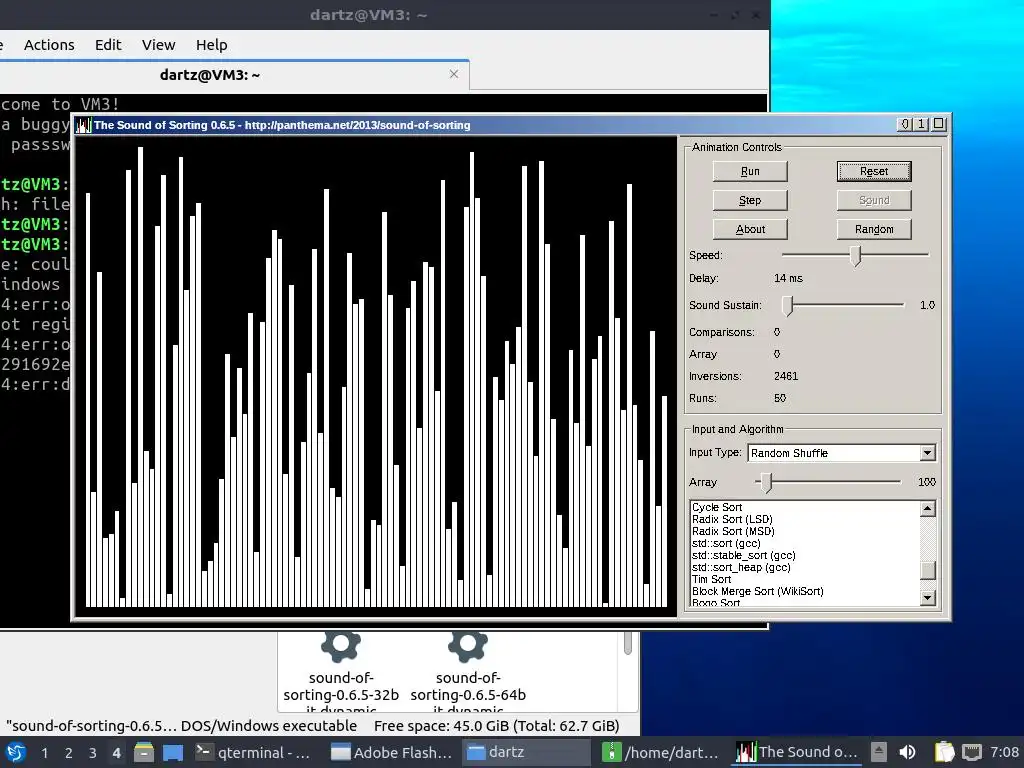This screenshot has width=1024, height=768.
Task: Click the Runs value 50
Action: (780, 398)
